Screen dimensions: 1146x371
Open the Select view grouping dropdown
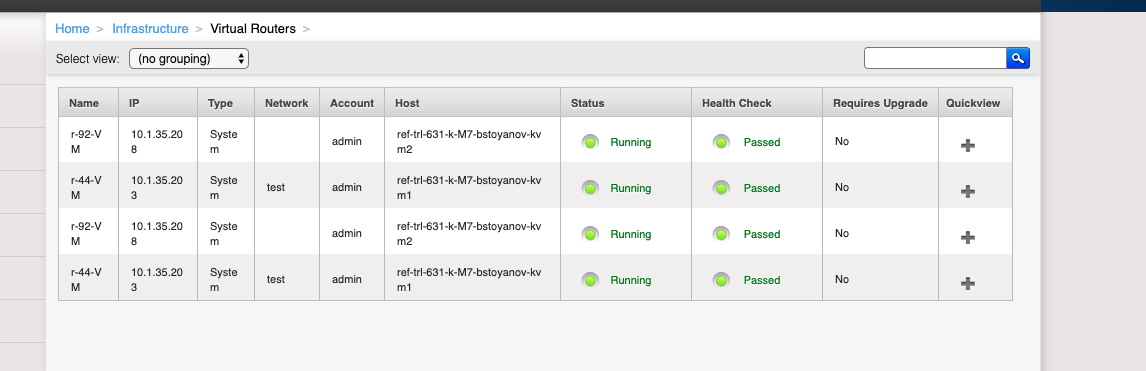point(189,58)
